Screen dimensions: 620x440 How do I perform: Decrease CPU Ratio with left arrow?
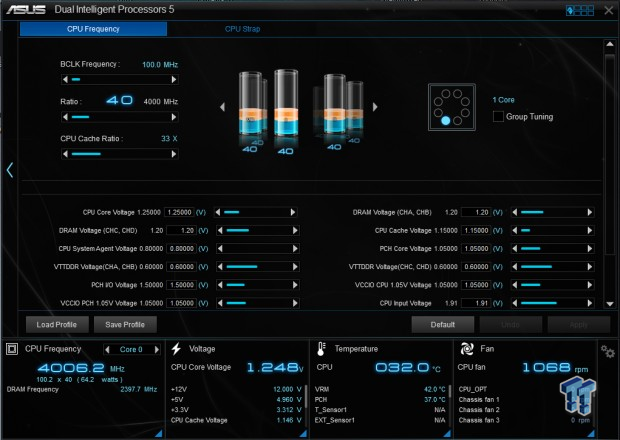coord(65,117)
